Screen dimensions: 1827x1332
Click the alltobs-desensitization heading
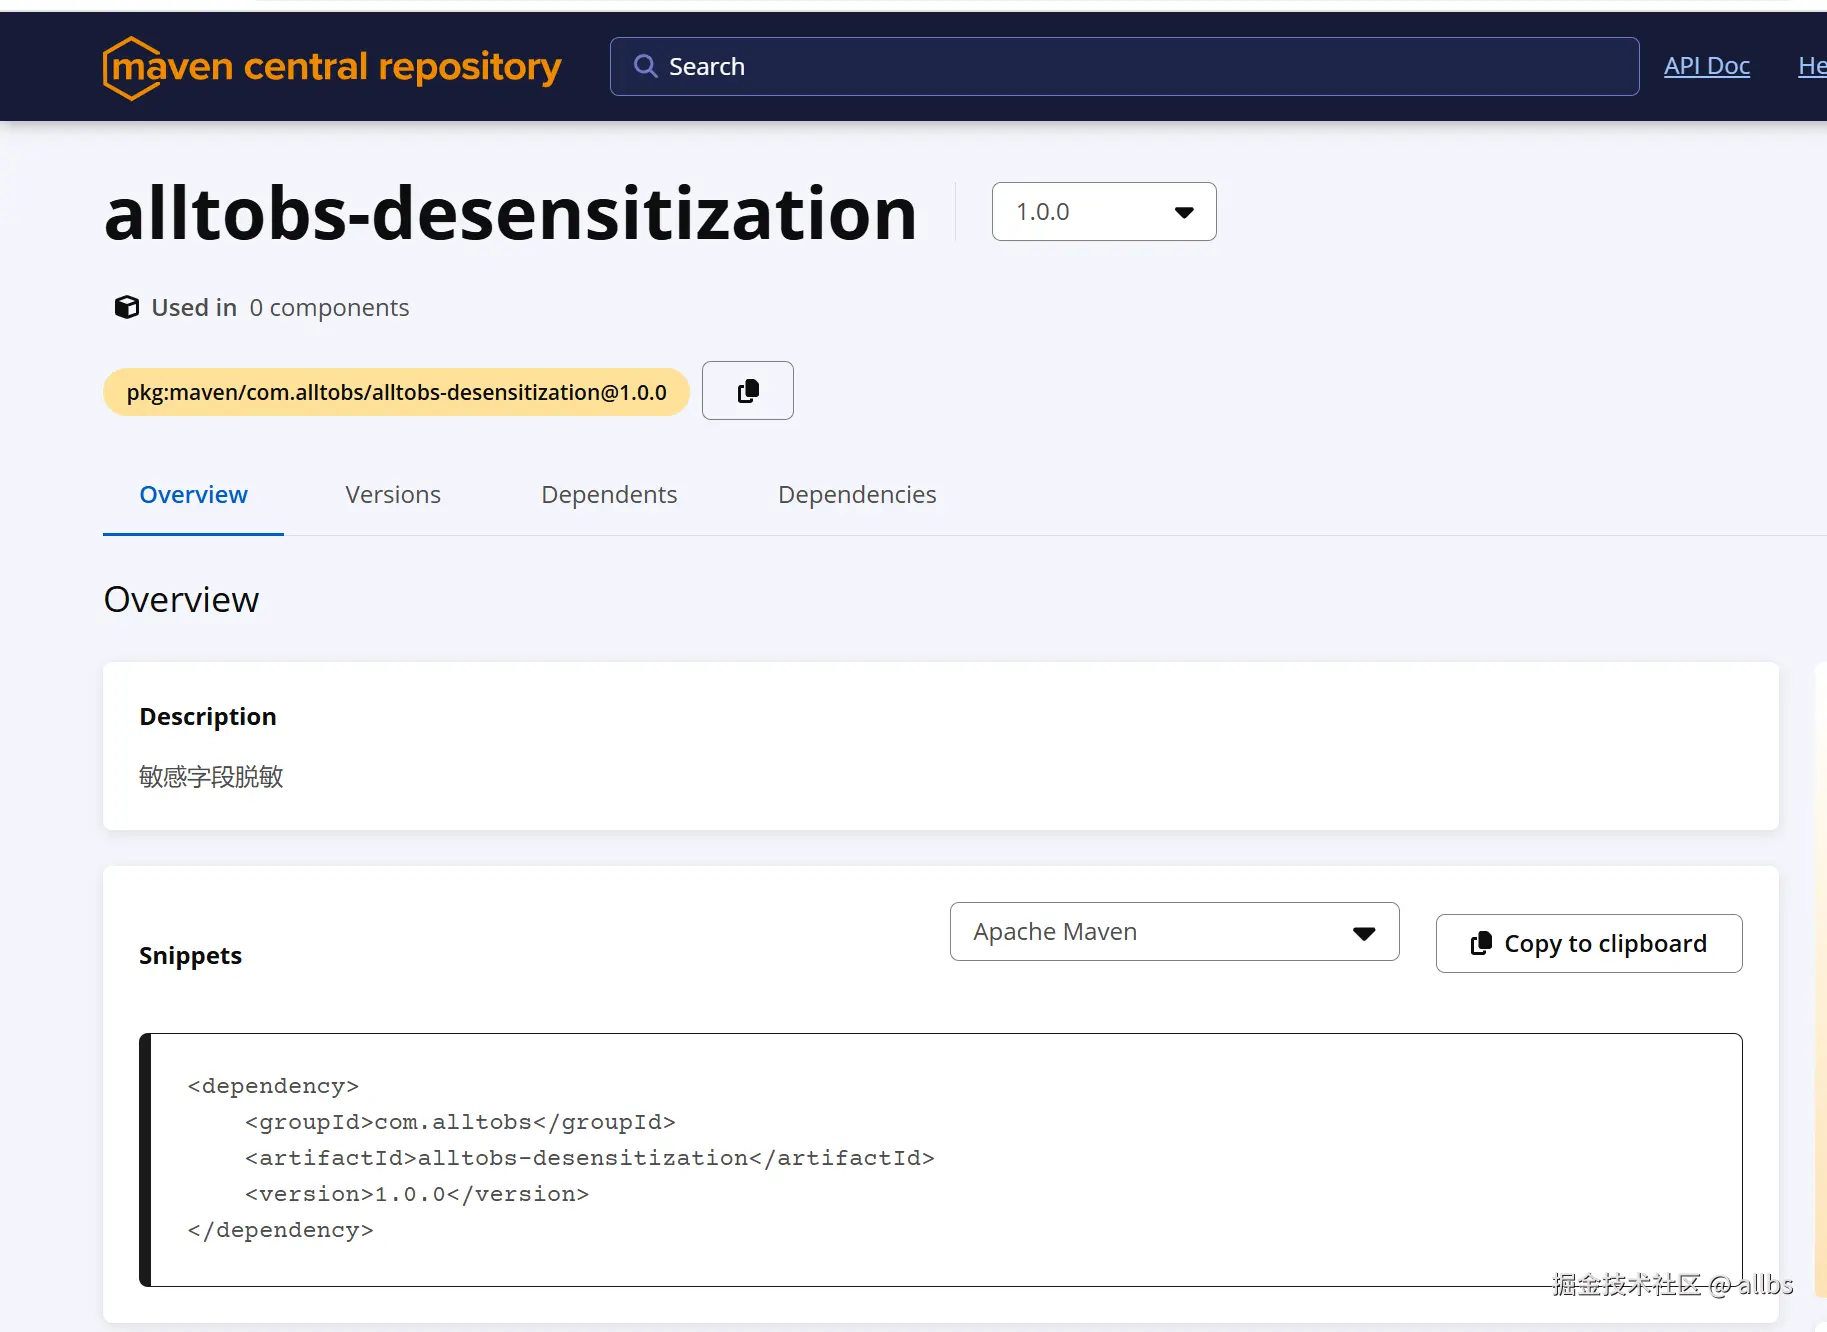click(x=510, y=213)
